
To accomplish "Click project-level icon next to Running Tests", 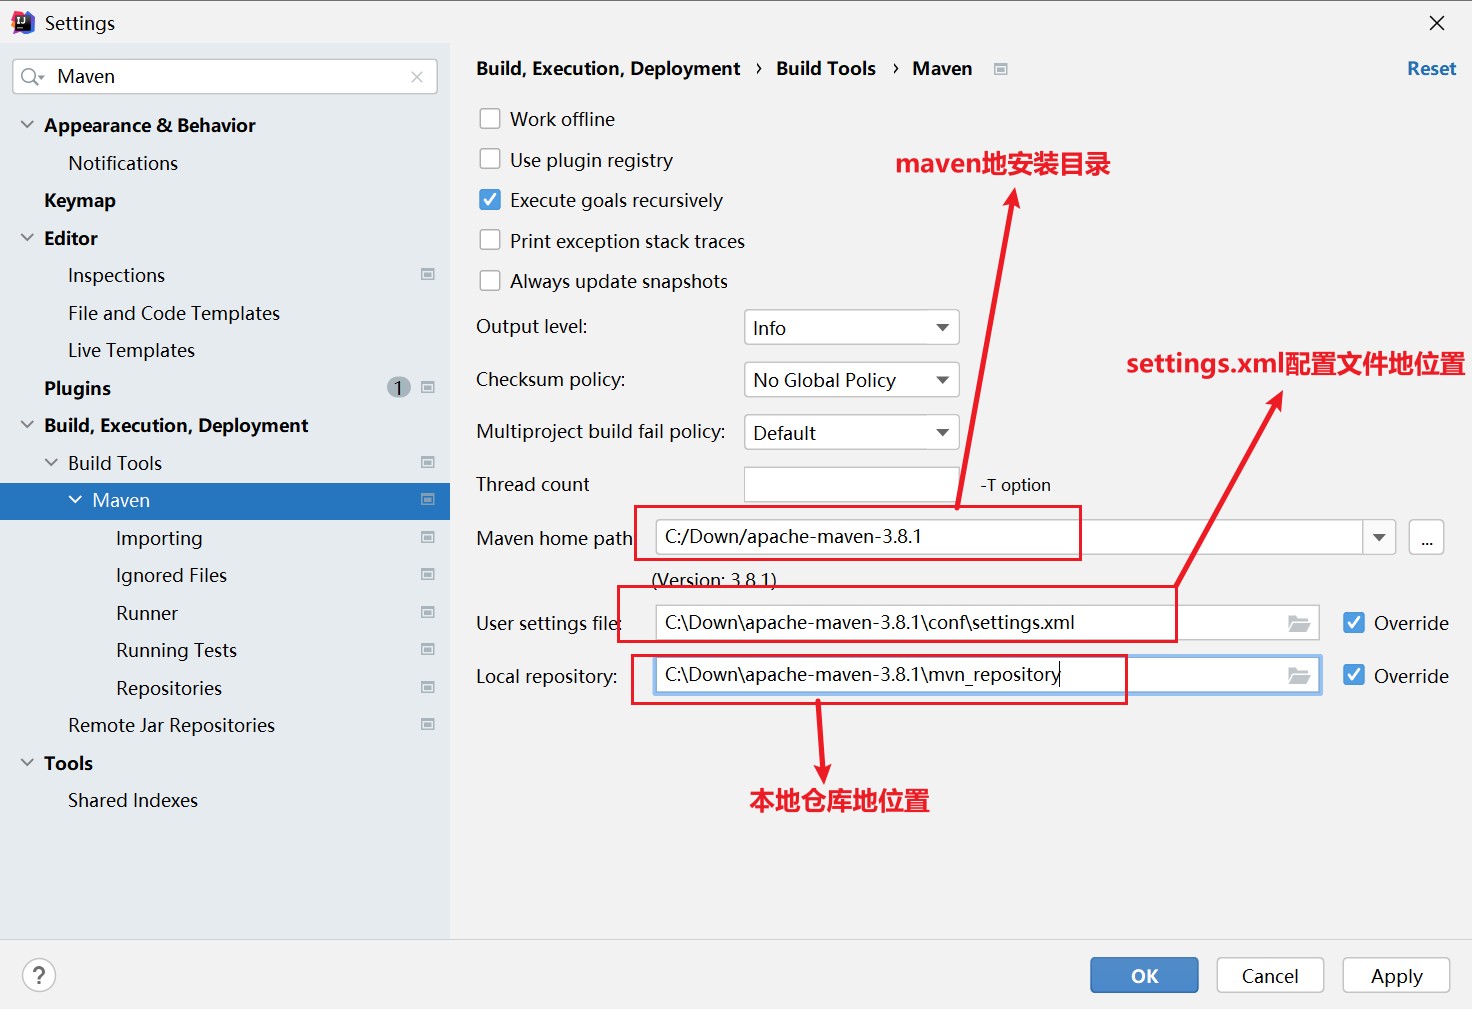I will pos(428,649).
